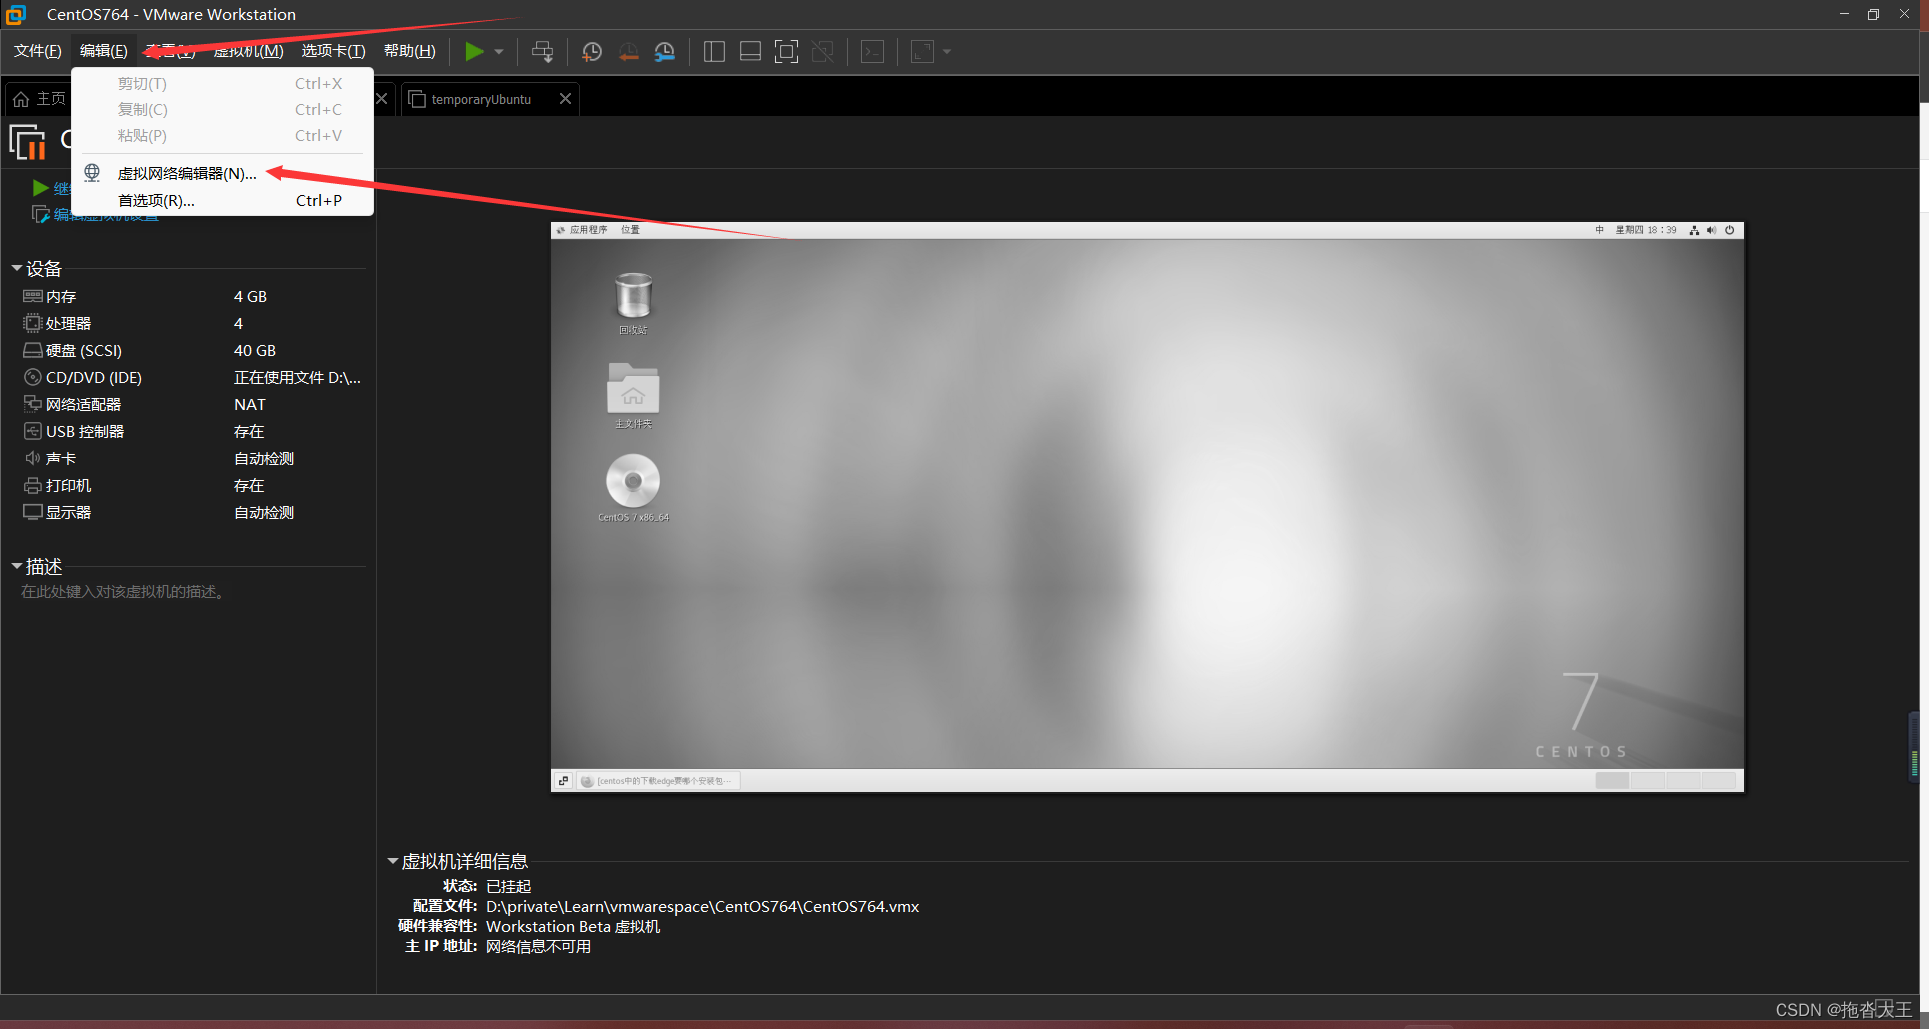Screen dimensions: 1929x1029
Task: Click the 40 GB hard disk value
Action: [x=255, y=350]
